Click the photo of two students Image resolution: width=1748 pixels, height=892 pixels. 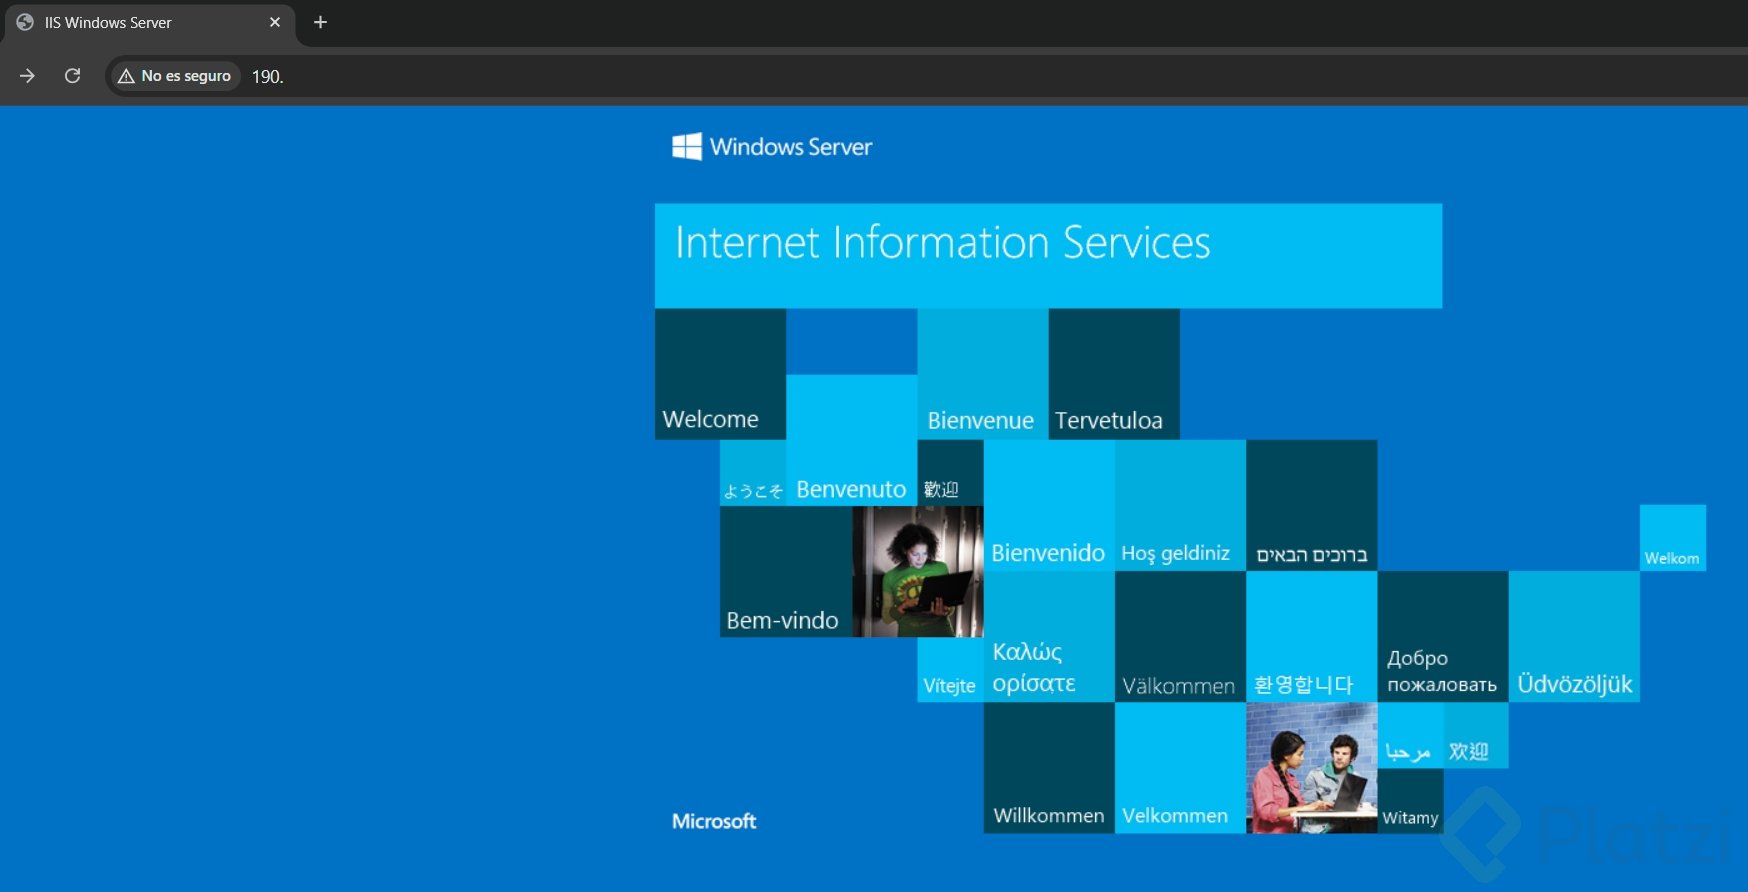1312,768
